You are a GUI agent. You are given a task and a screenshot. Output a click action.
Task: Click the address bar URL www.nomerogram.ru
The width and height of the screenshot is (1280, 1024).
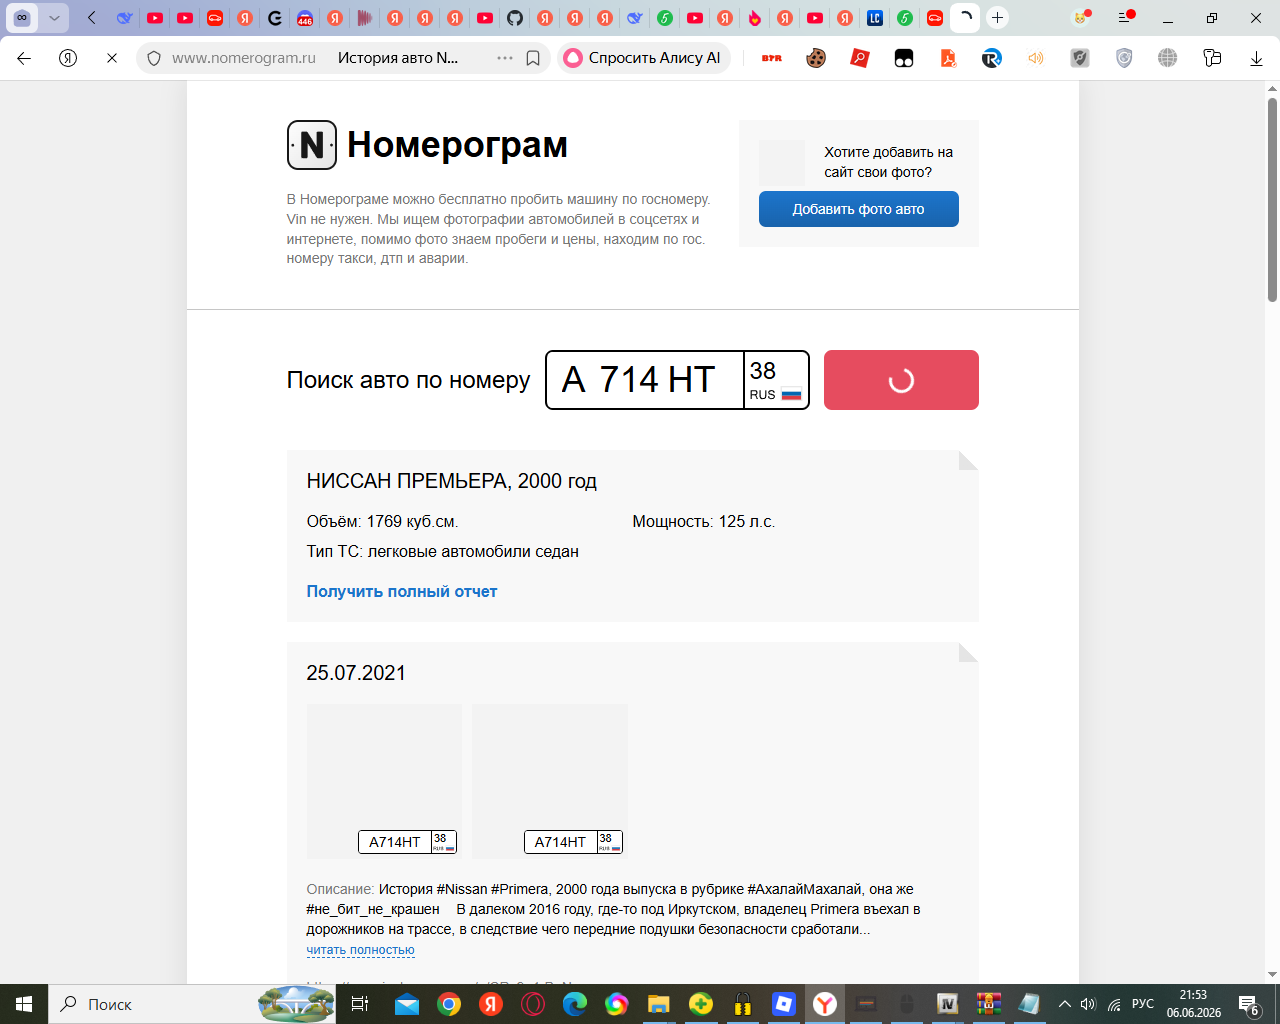244,58
